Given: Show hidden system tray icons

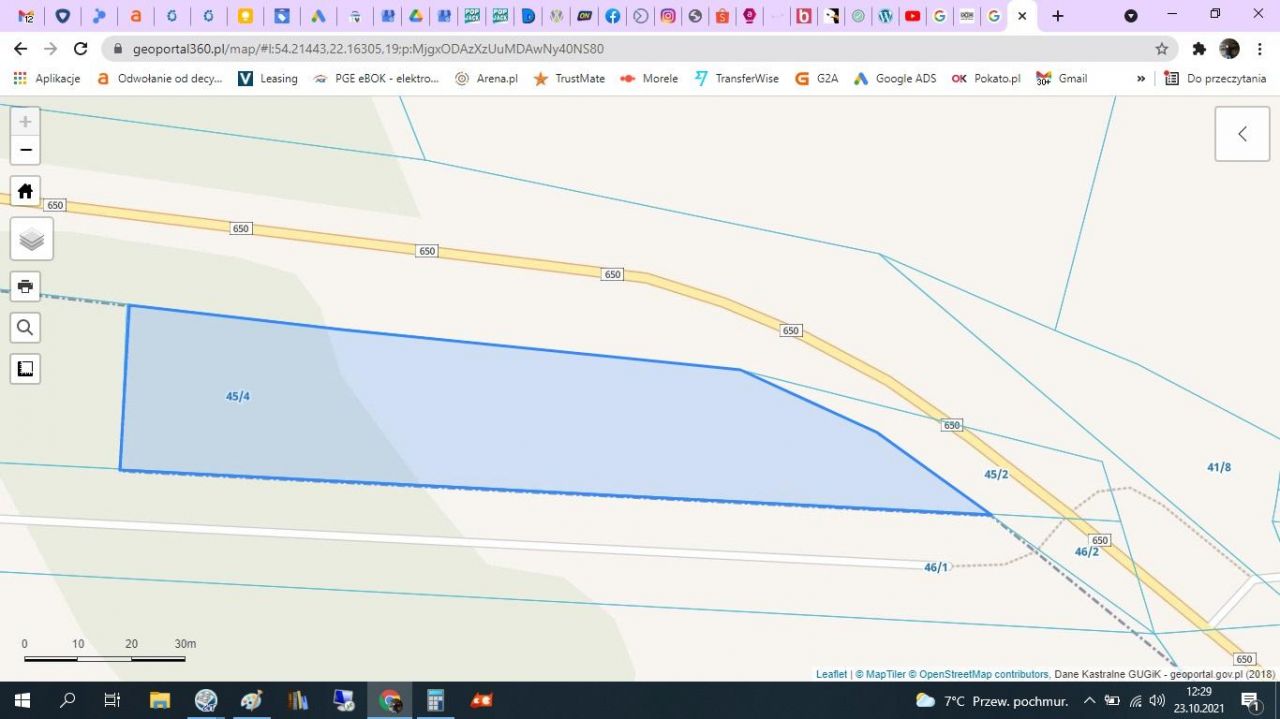Looking at the screenshot, I should tap(1089, 700).
